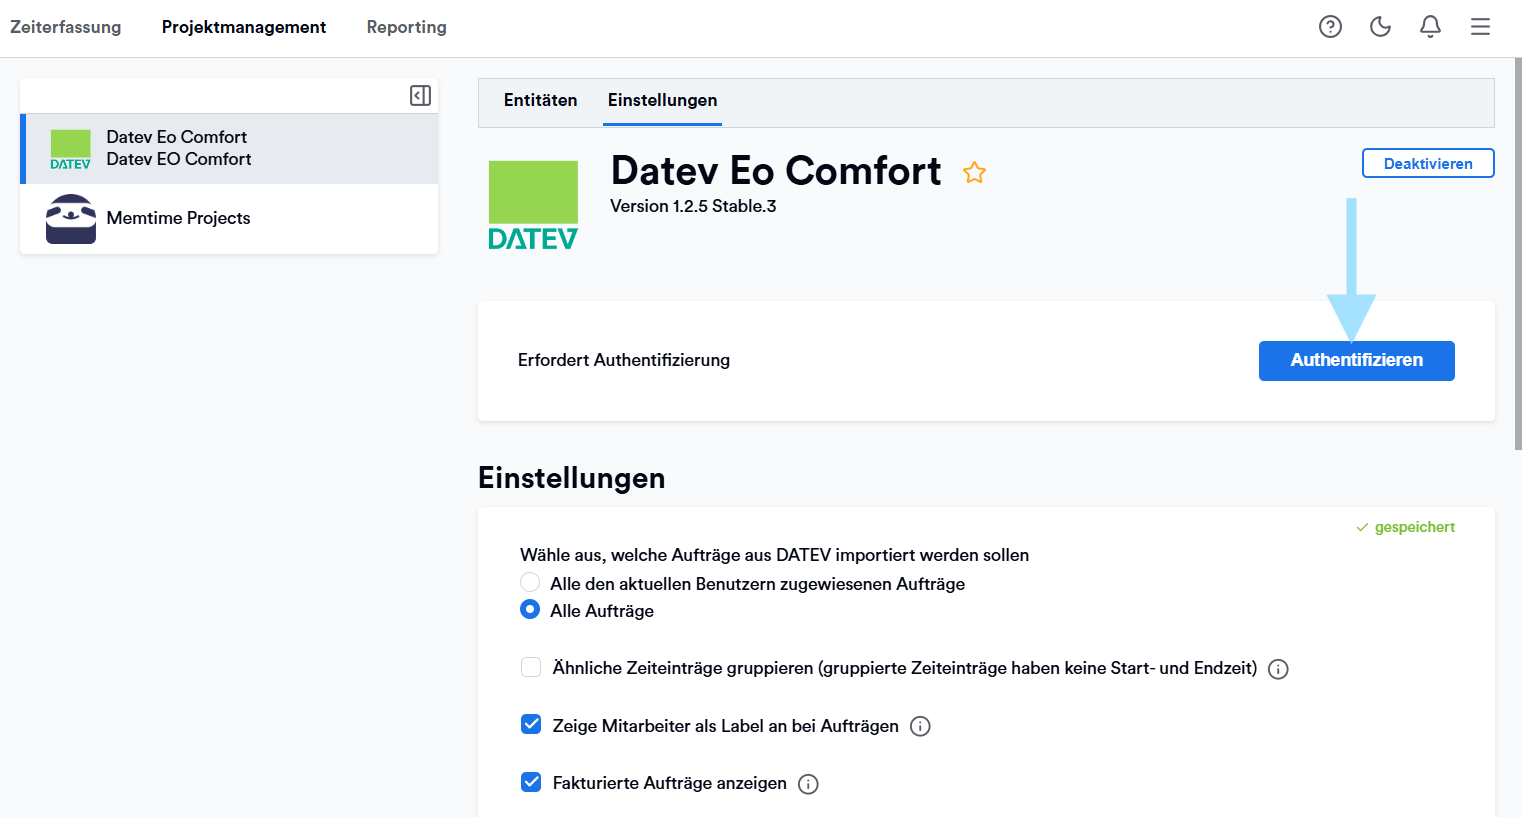Select the 'Alle Aufträge' radio button
The width and height of the screenshot is (1522, 817).
[530, 610]
